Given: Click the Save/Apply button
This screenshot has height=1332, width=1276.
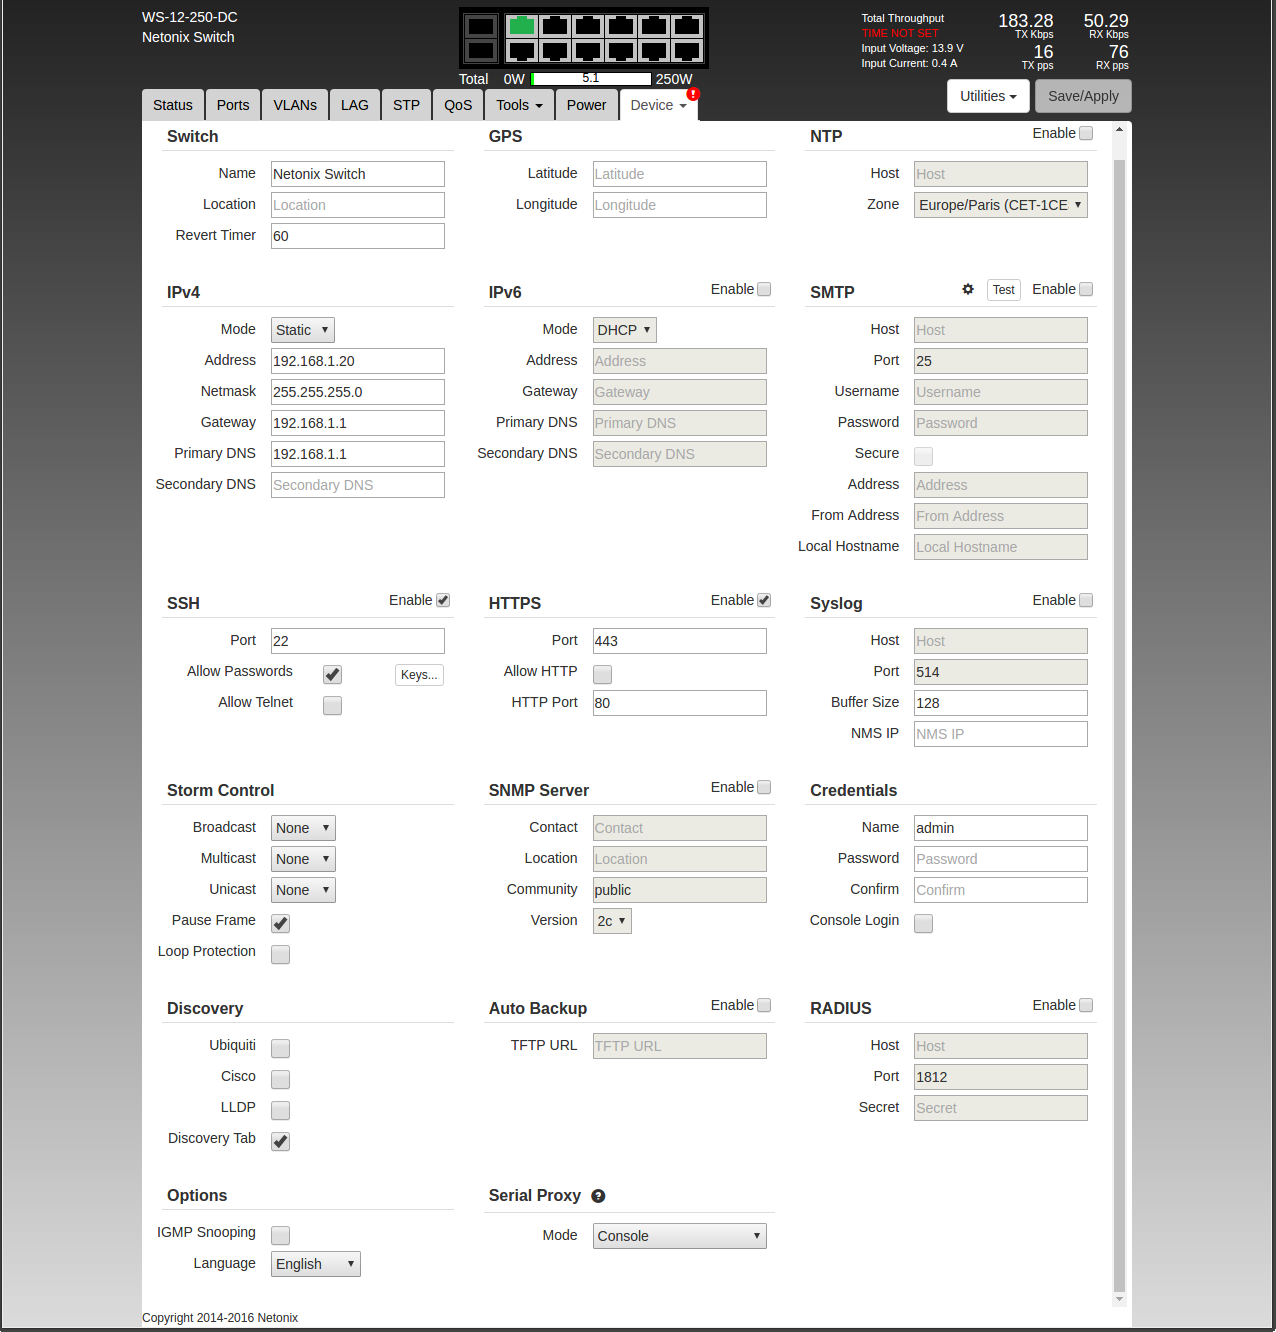Looking at the screenshot, I should click(x=1083, y=96).
